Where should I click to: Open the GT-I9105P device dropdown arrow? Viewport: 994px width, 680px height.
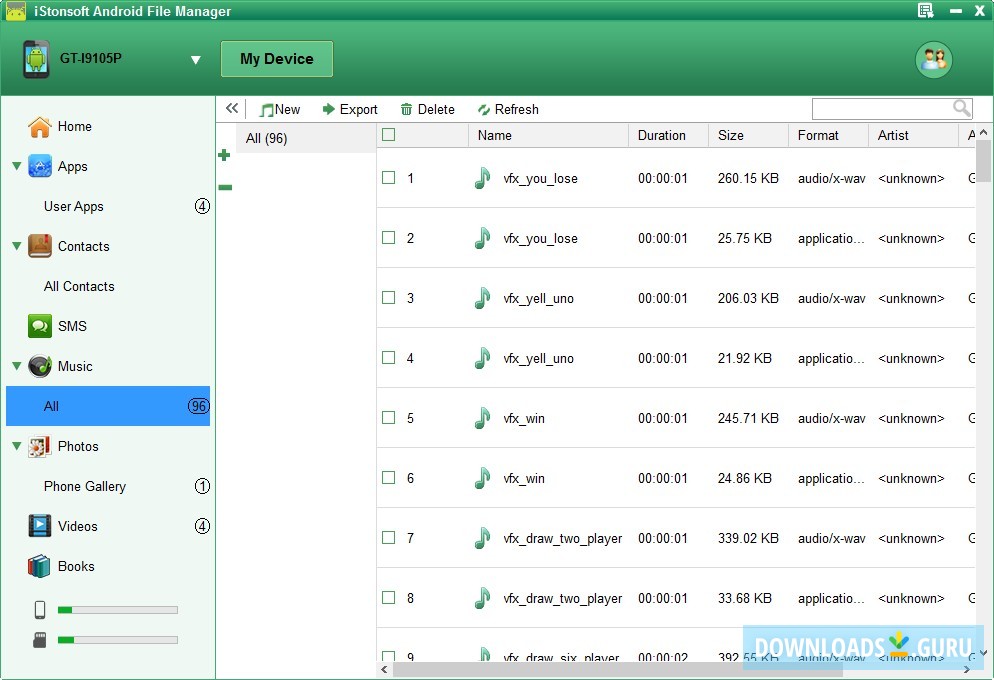point(196,60)
